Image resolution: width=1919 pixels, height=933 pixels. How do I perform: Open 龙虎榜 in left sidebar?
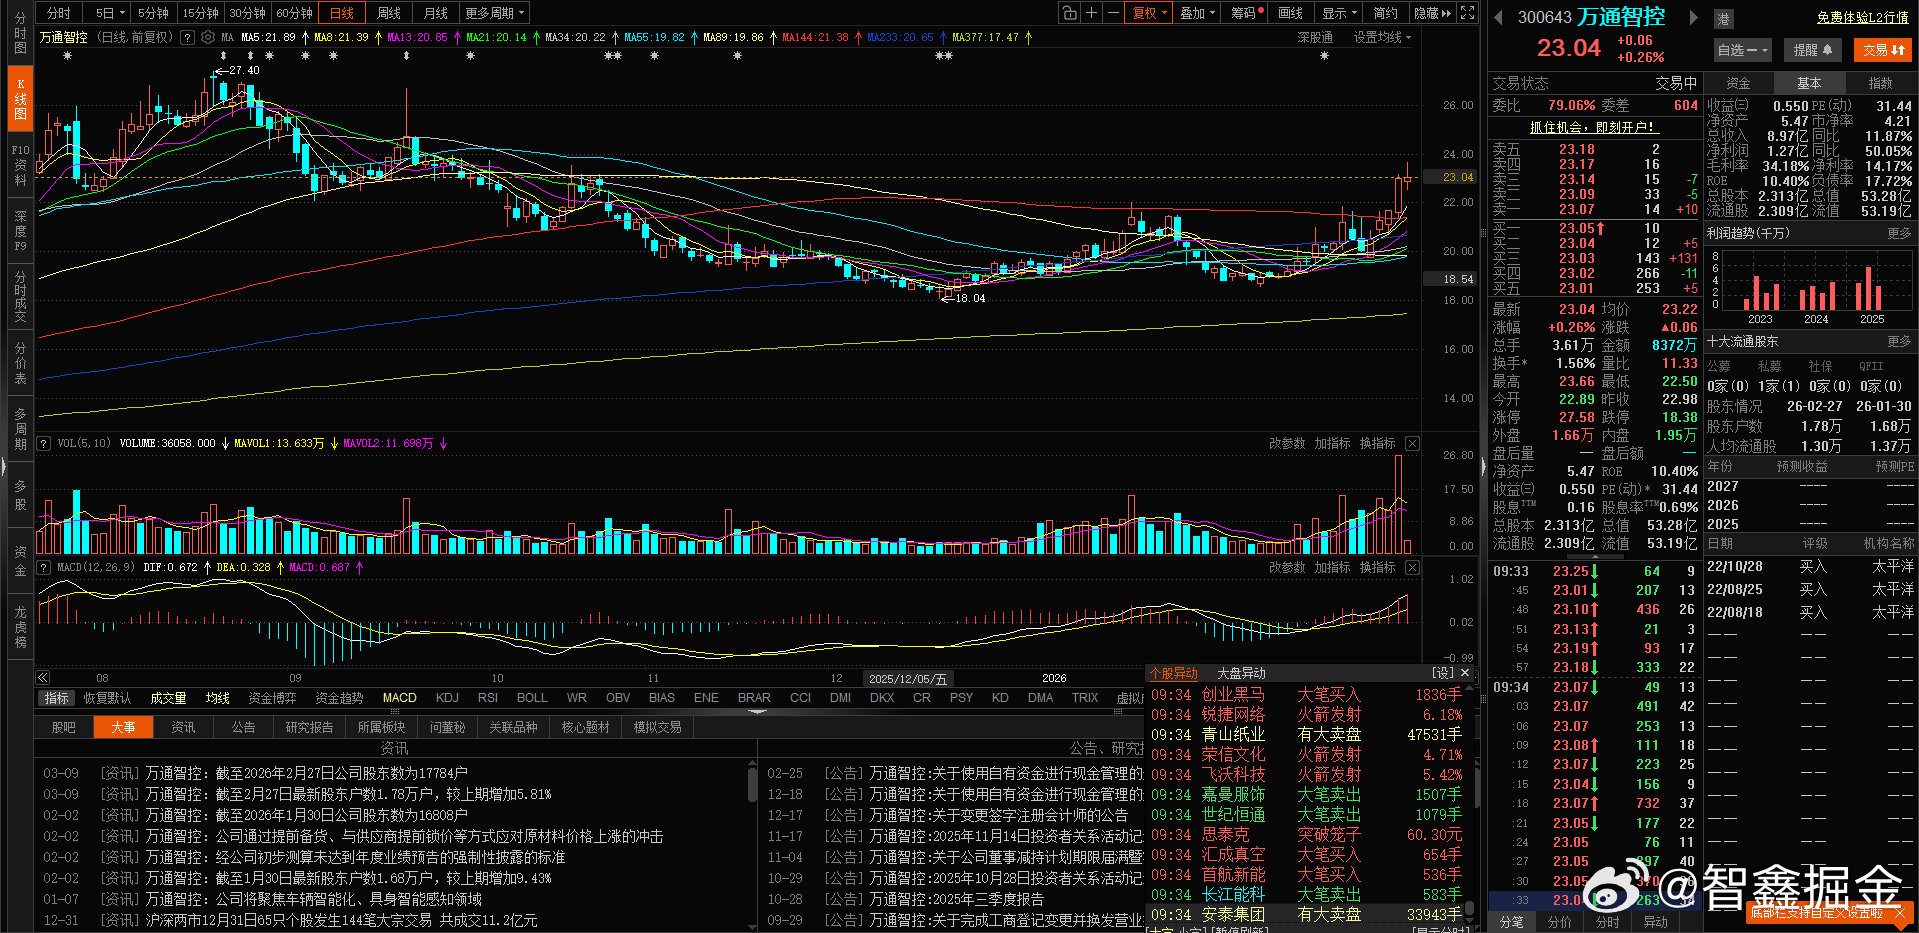(x=20, y=627)
